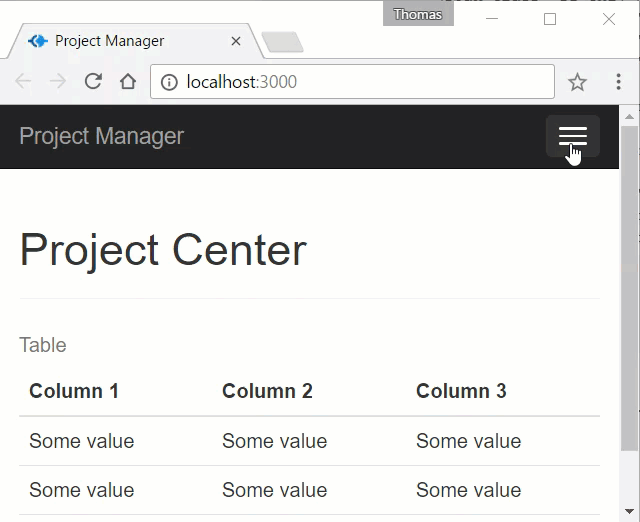Maximize the browser window

pos(550,19)
